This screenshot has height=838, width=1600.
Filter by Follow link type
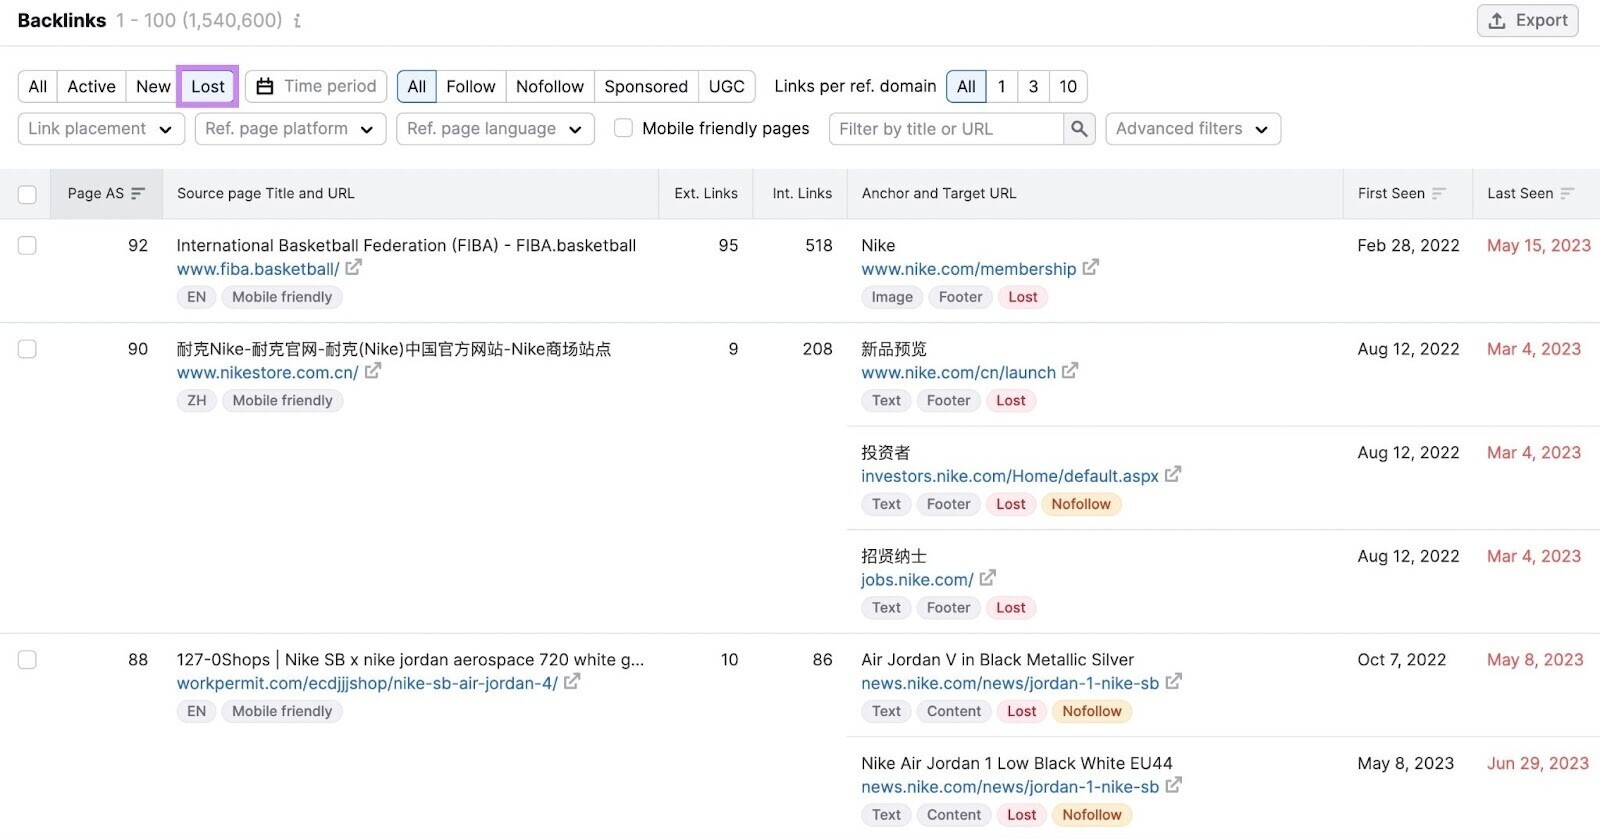[x=471, y=87]
